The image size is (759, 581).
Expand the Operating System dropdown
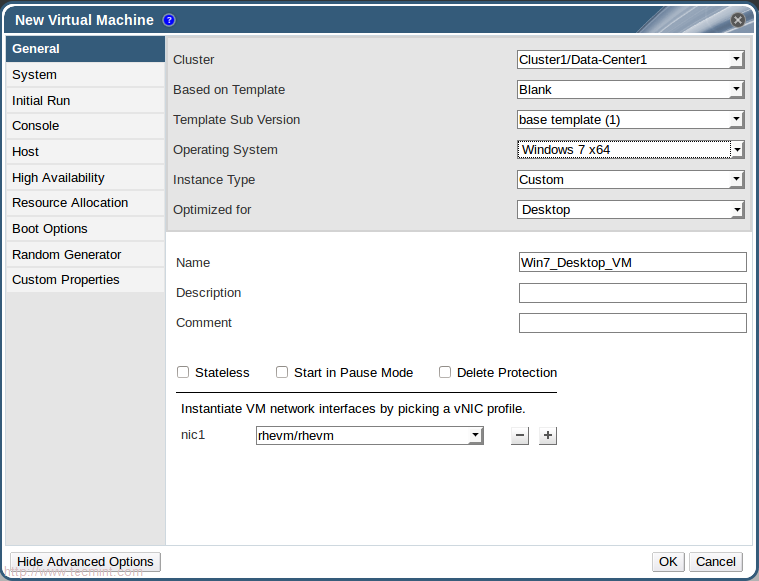click(630, 150)
